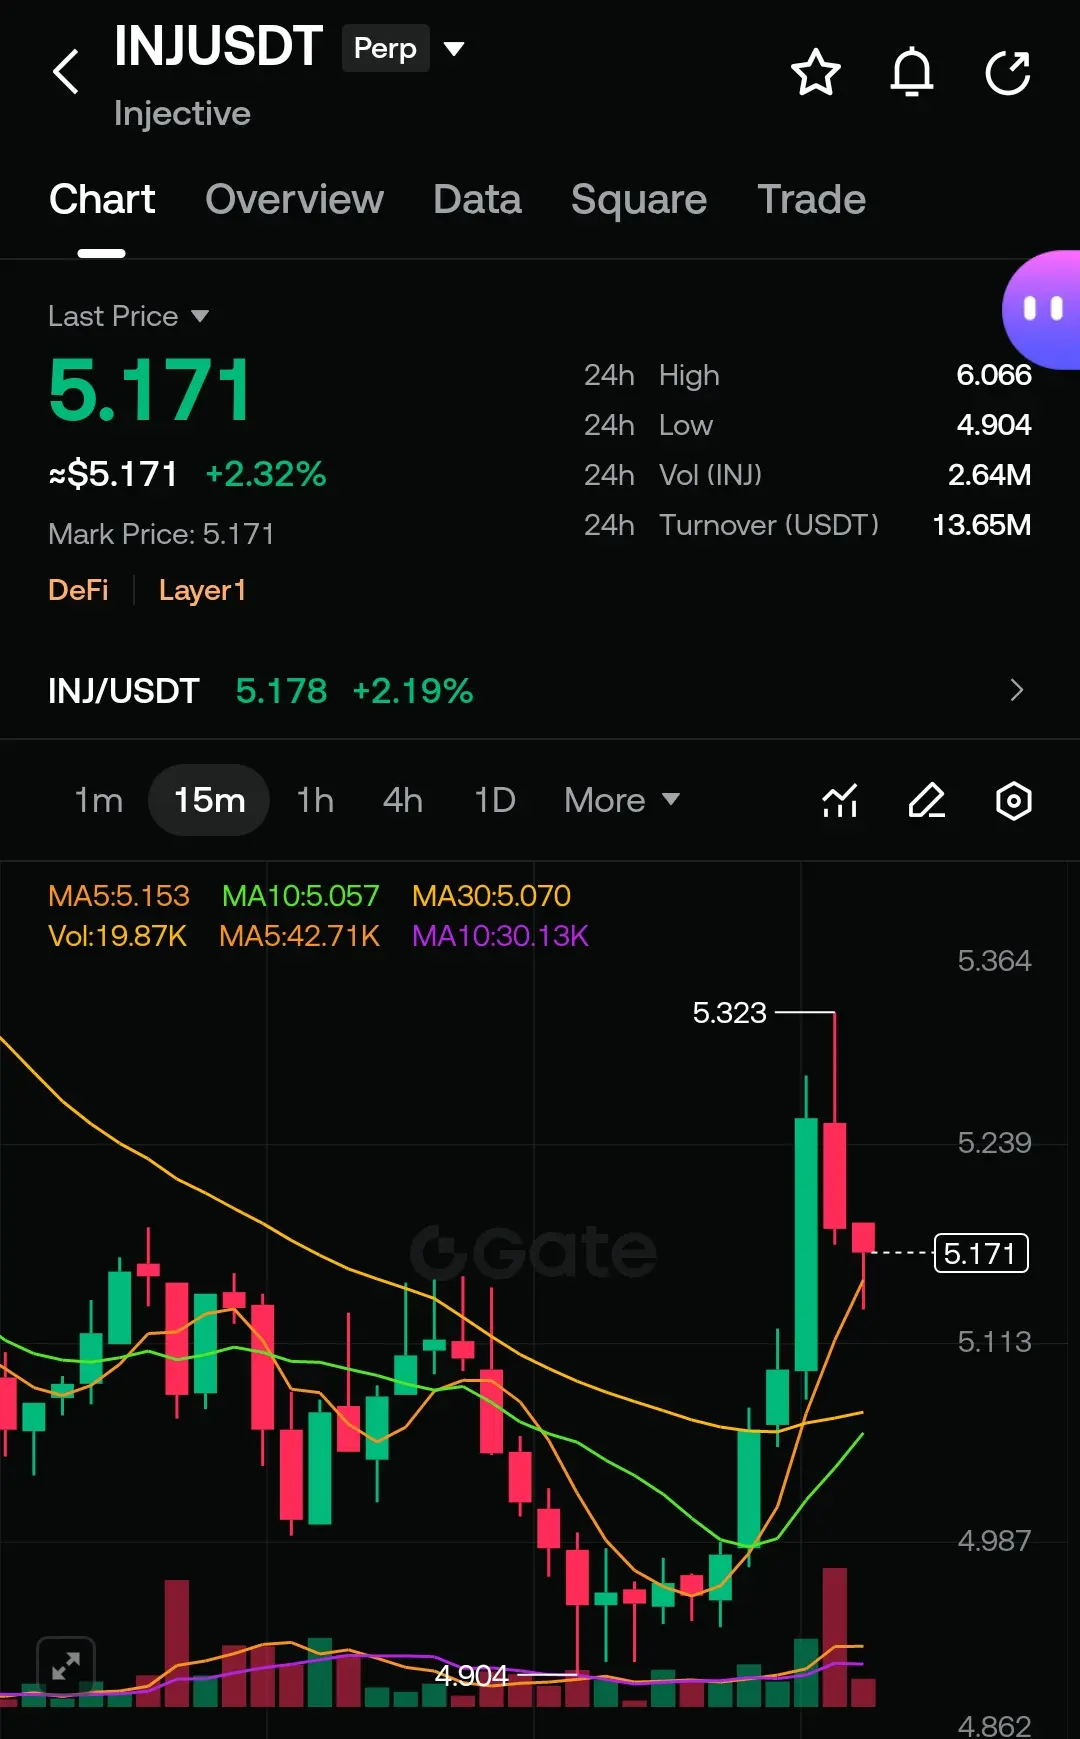Tap the INJUSDT pair title

pyautogui.click(x=218, y=47)
